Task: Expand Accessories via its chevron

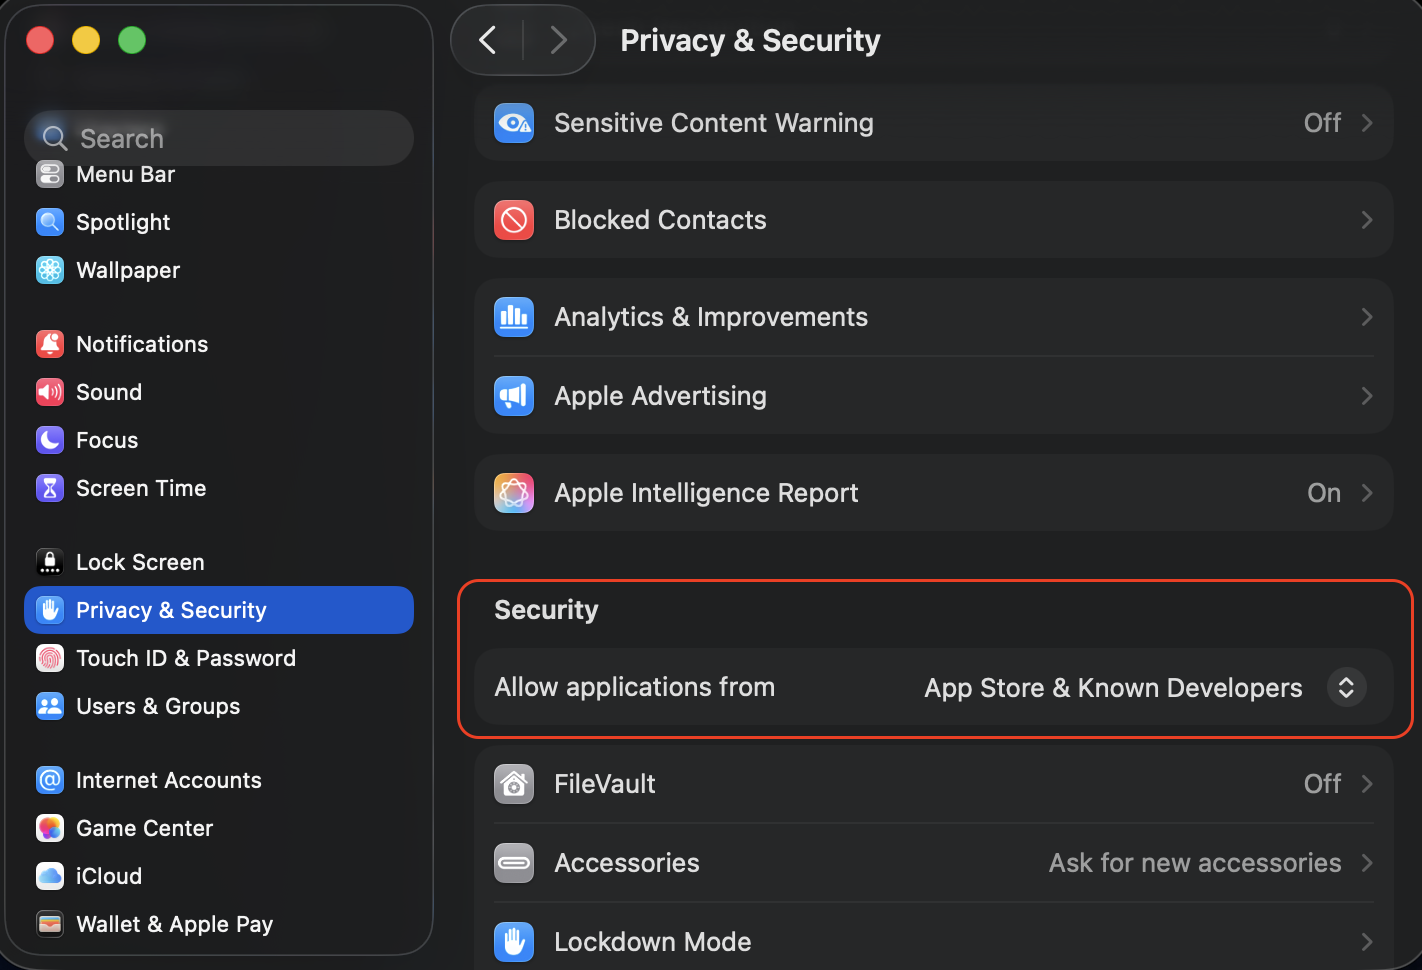Action: click(x=1367, y=863)
